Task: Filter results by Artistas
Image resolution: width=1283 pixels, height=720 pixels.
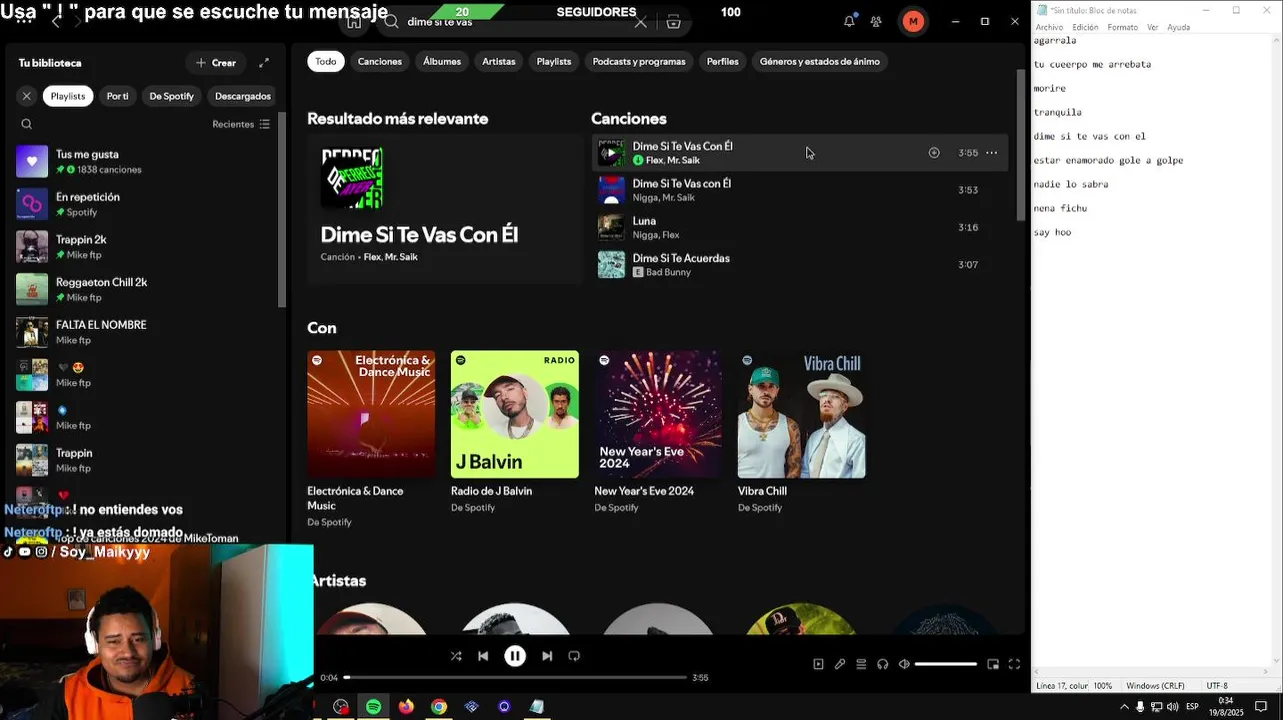Action: coord(499,61)
